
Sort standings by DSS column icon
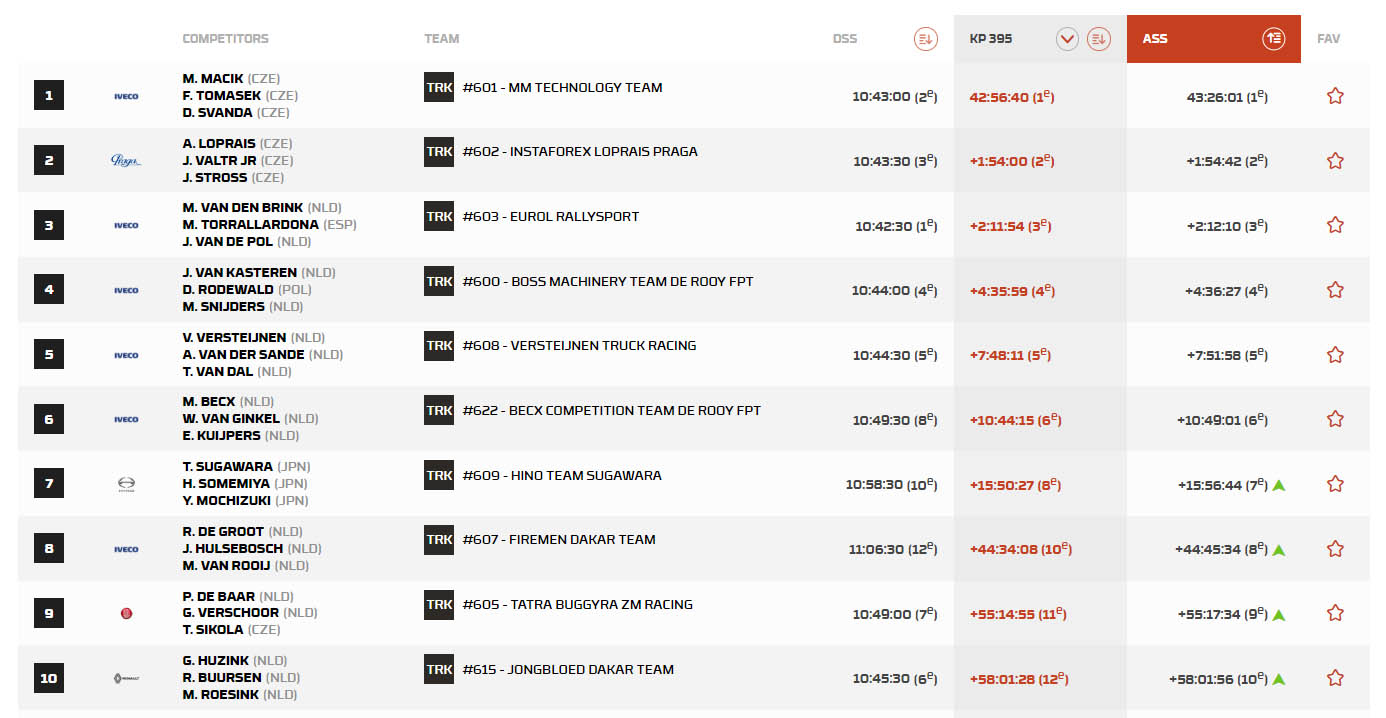point(925,39)
